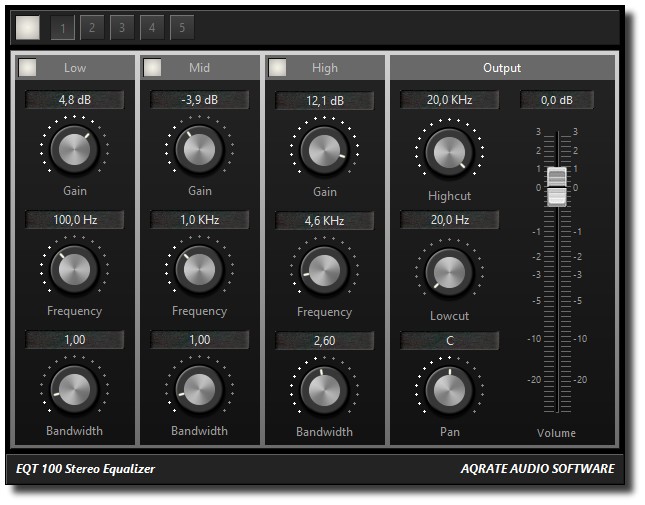
Task: Enable the High band toggle
Action: (x=277, y=67)
